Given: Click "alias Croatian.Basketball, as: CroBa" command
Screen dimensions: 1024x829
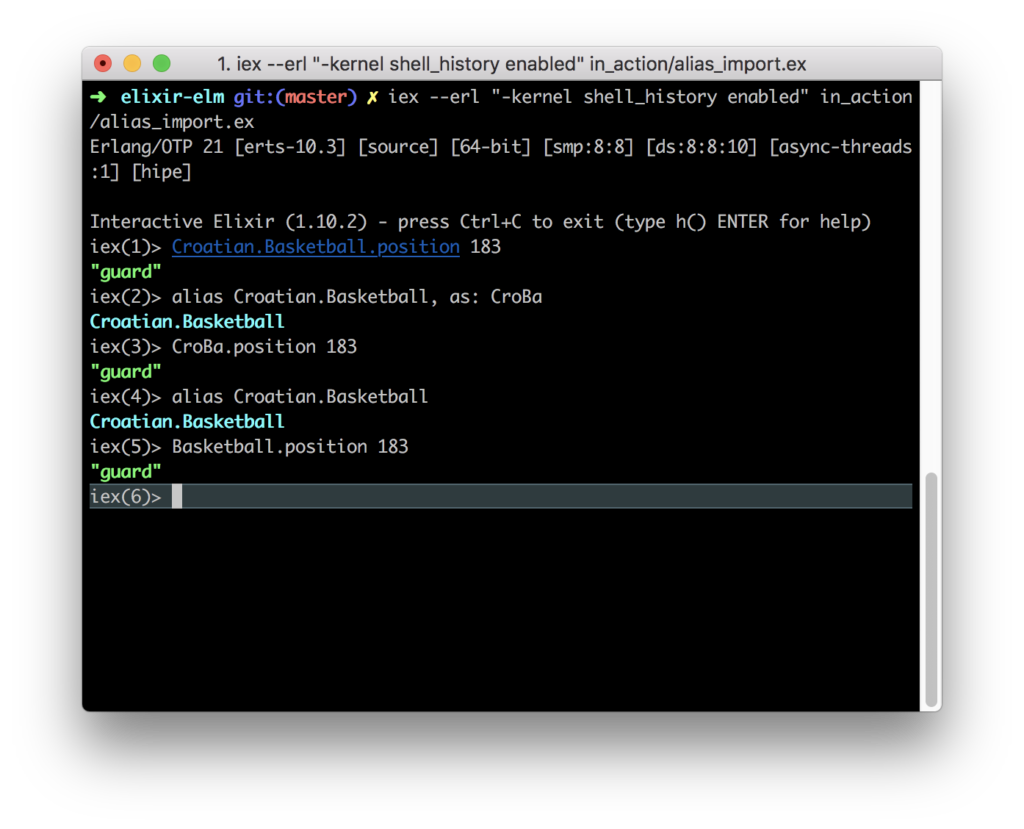Looking at the screenshot, I should click(x=357, y=297).
